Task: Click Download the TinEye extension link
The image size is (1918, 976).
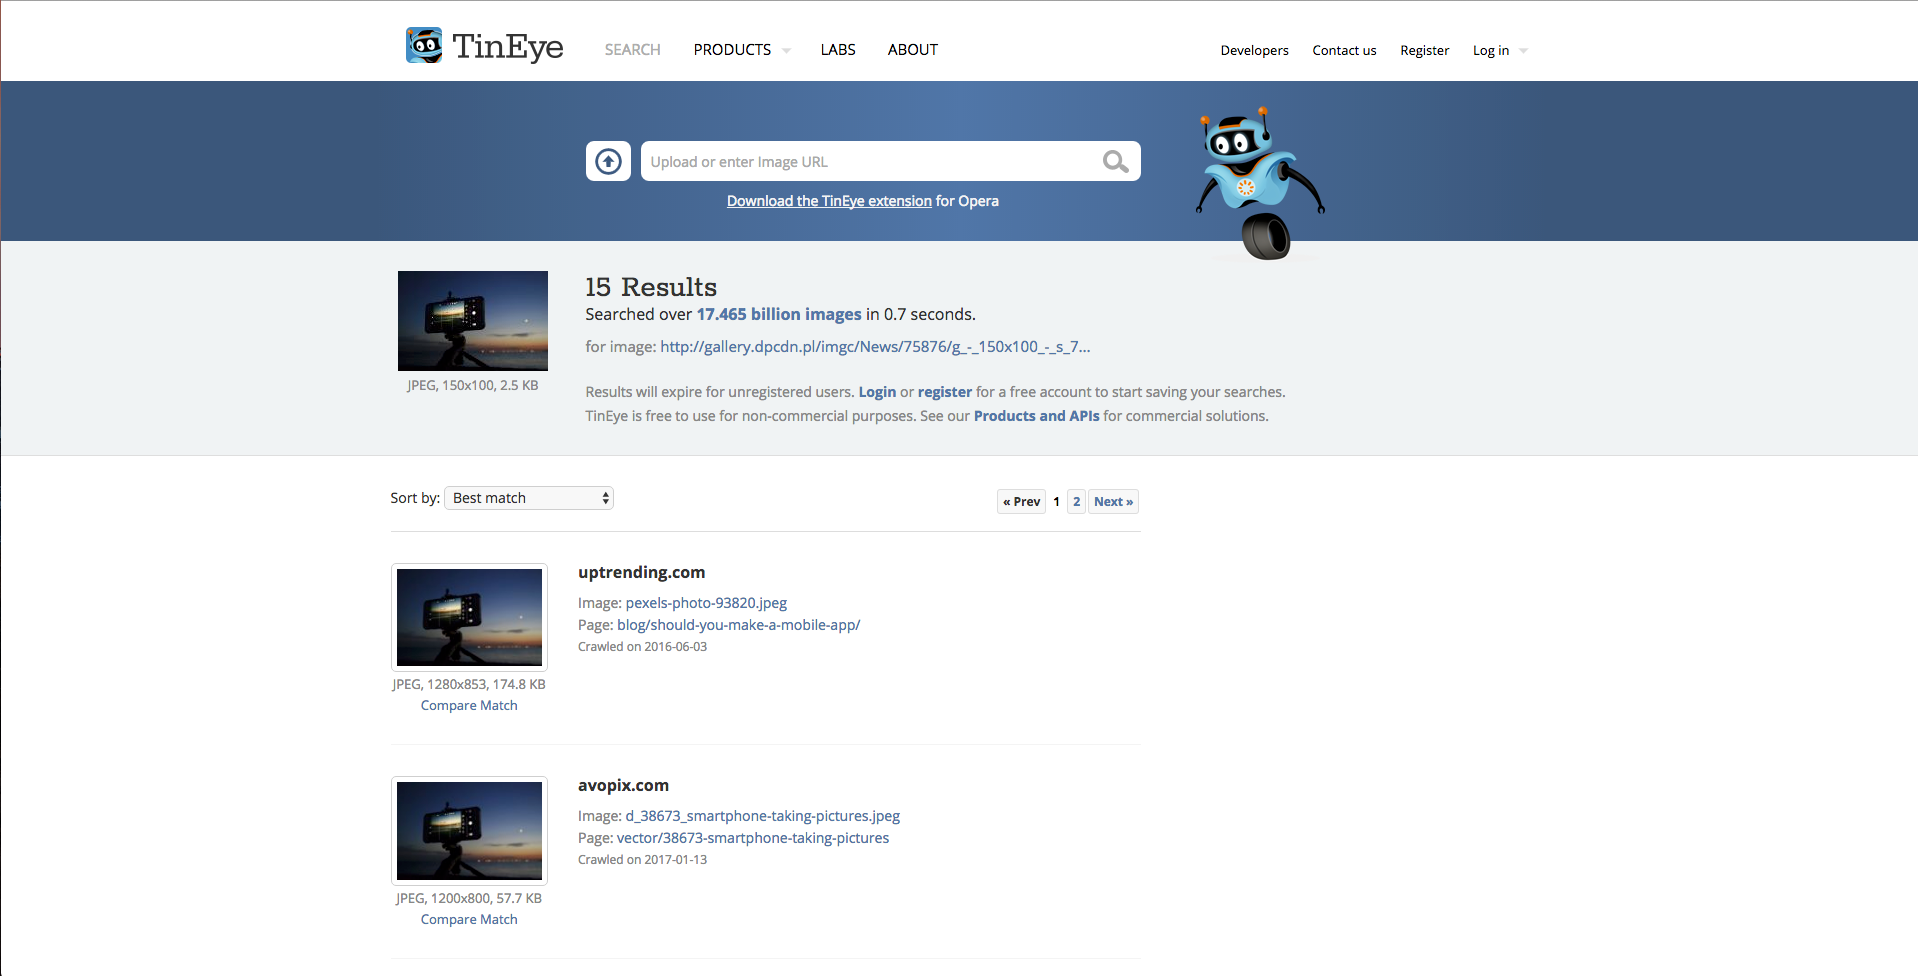Action: pyautogui.click(x=829, y=201)
